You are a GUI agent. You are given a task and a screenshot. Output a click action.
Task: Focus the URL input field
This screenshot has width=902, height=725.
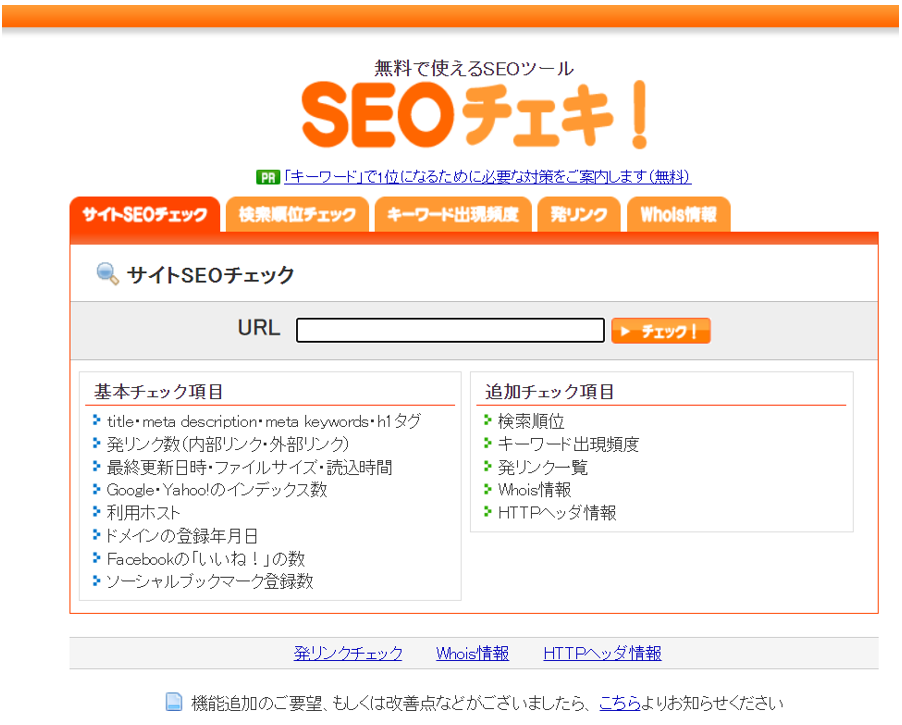[x=450, y=330]
